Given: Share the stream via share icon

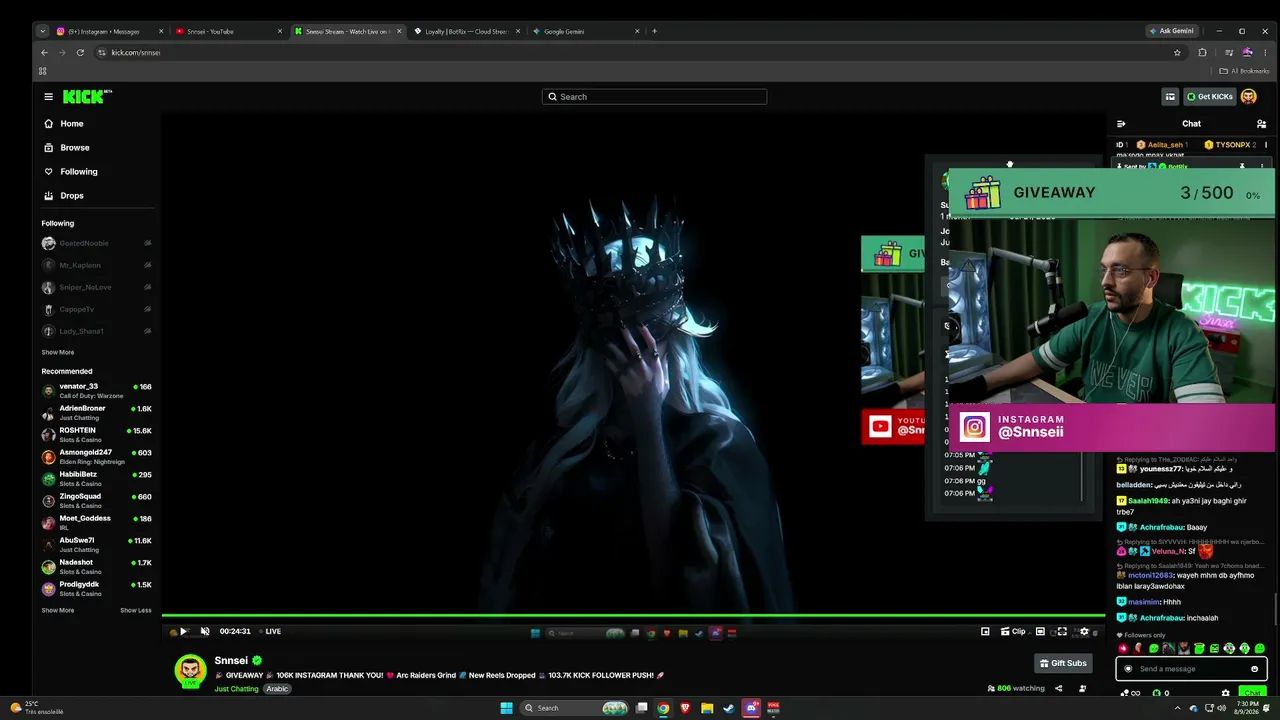Looking at the screenshot, I should click(x=1058, y=688).
